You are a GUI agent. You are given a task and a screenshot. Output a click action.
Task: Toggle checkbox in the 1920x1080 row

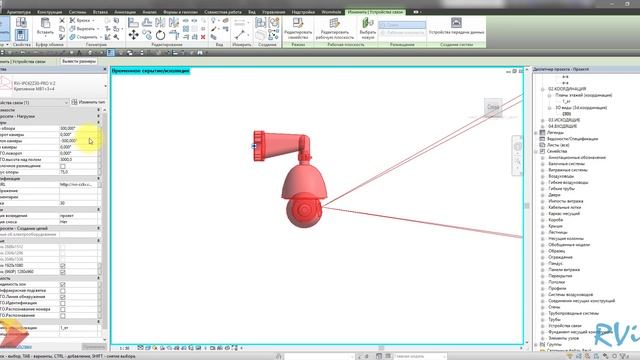62,266
